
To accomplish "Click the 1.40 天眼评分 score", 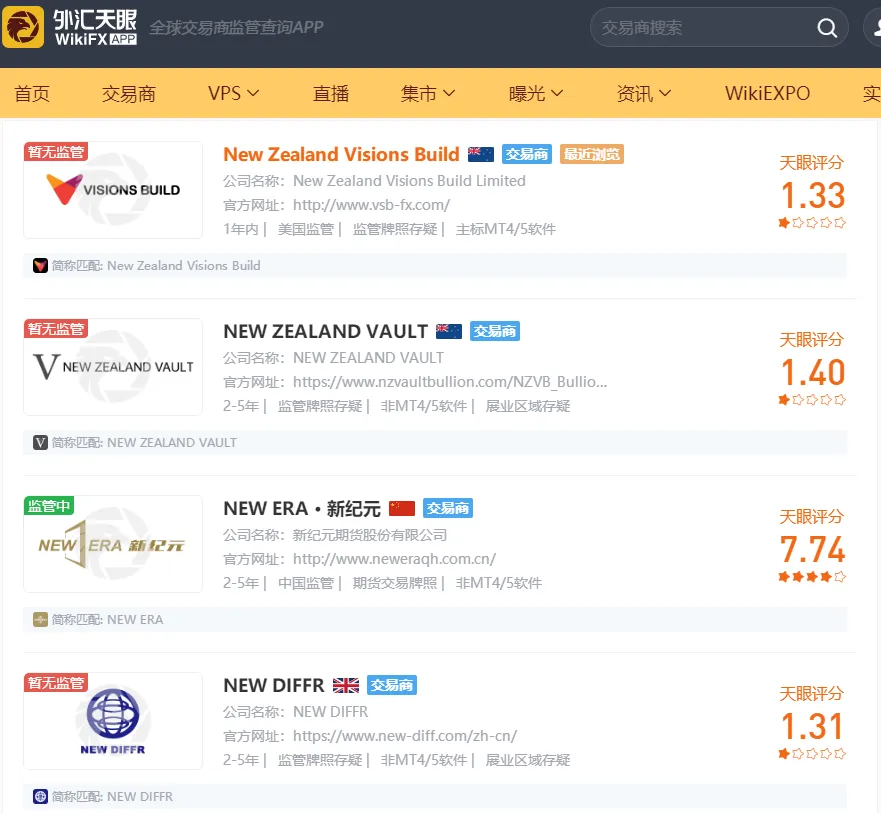I will 812,373.
